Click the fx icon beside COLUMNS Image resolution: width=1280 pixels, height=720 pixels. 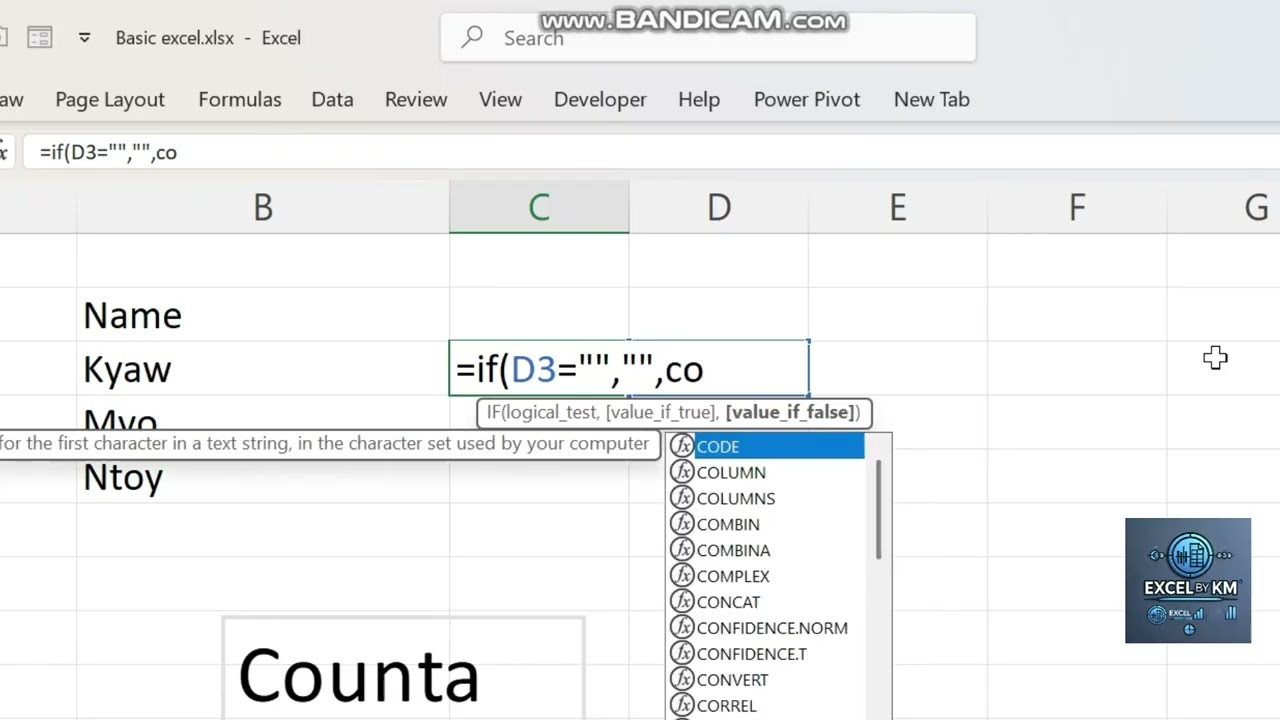[x=682, y=498]
